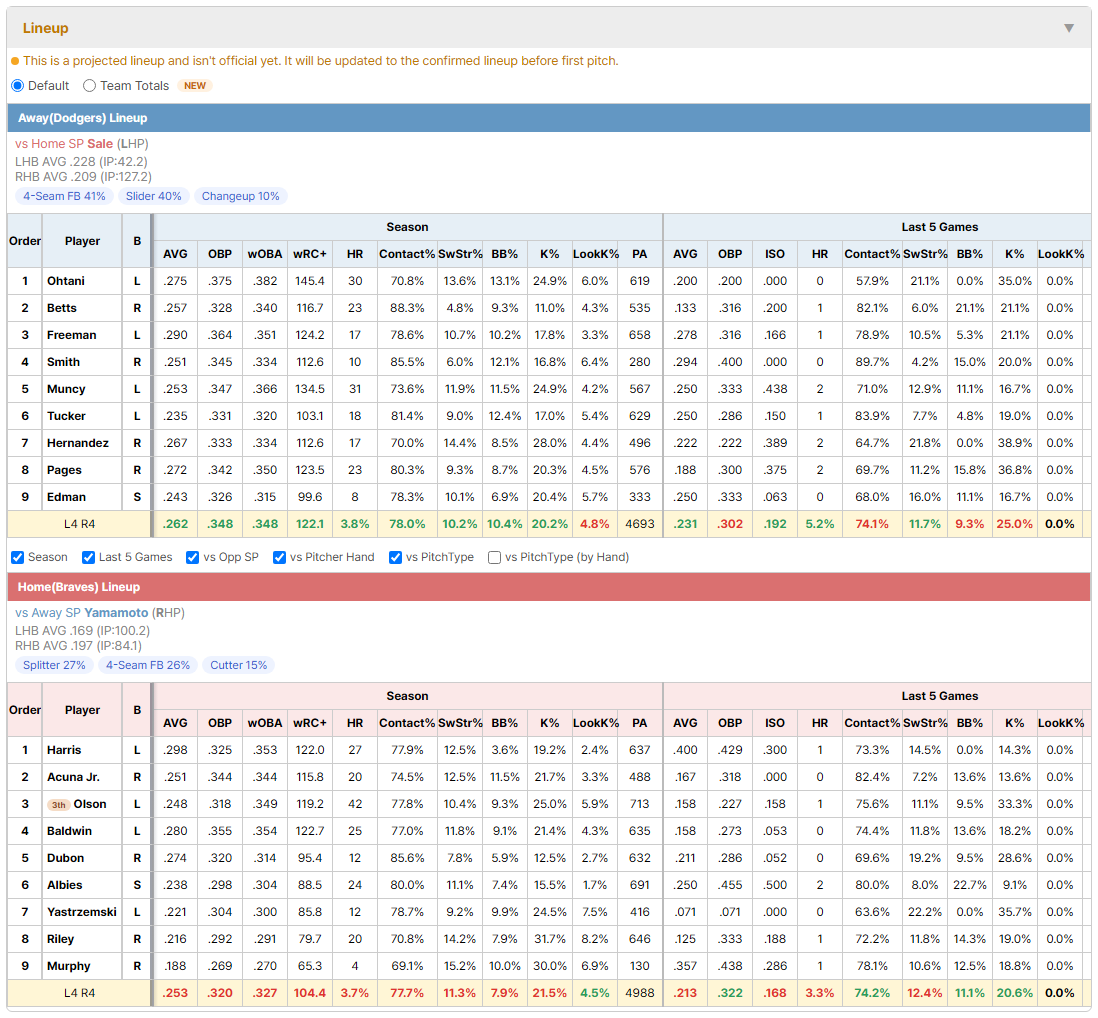Click the Sale home starting pitcher link
The image size is (1098, 1018).
click(x=100, y=144)
